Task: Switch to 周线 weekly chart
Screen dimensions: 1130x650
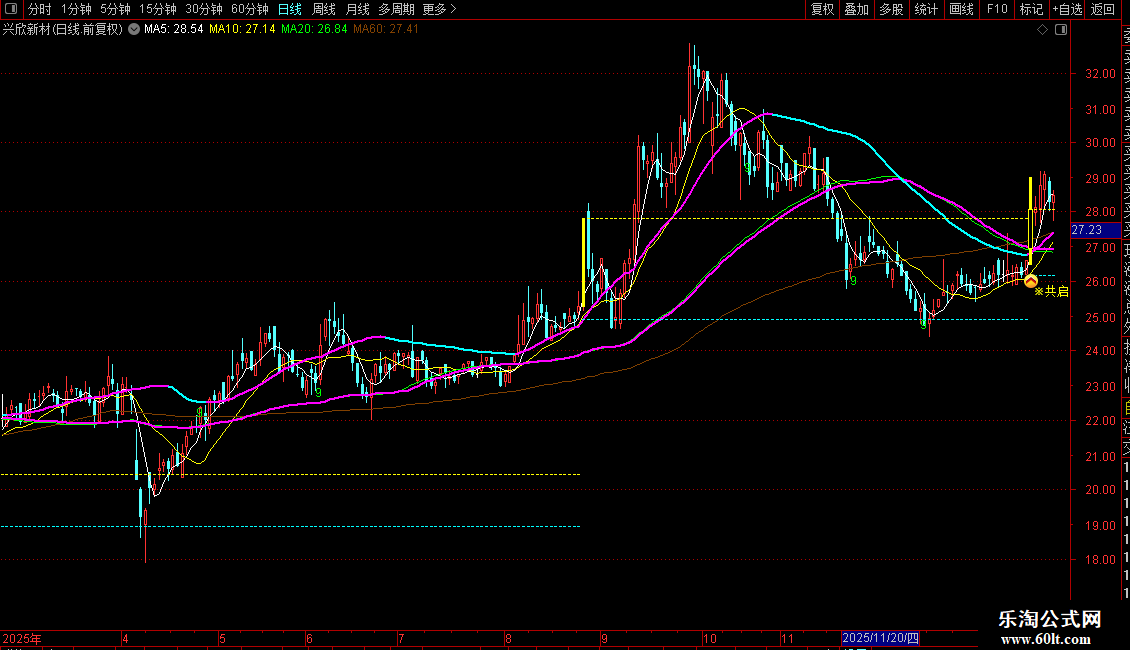Action: pyautogui.click(x=324, y=9)
